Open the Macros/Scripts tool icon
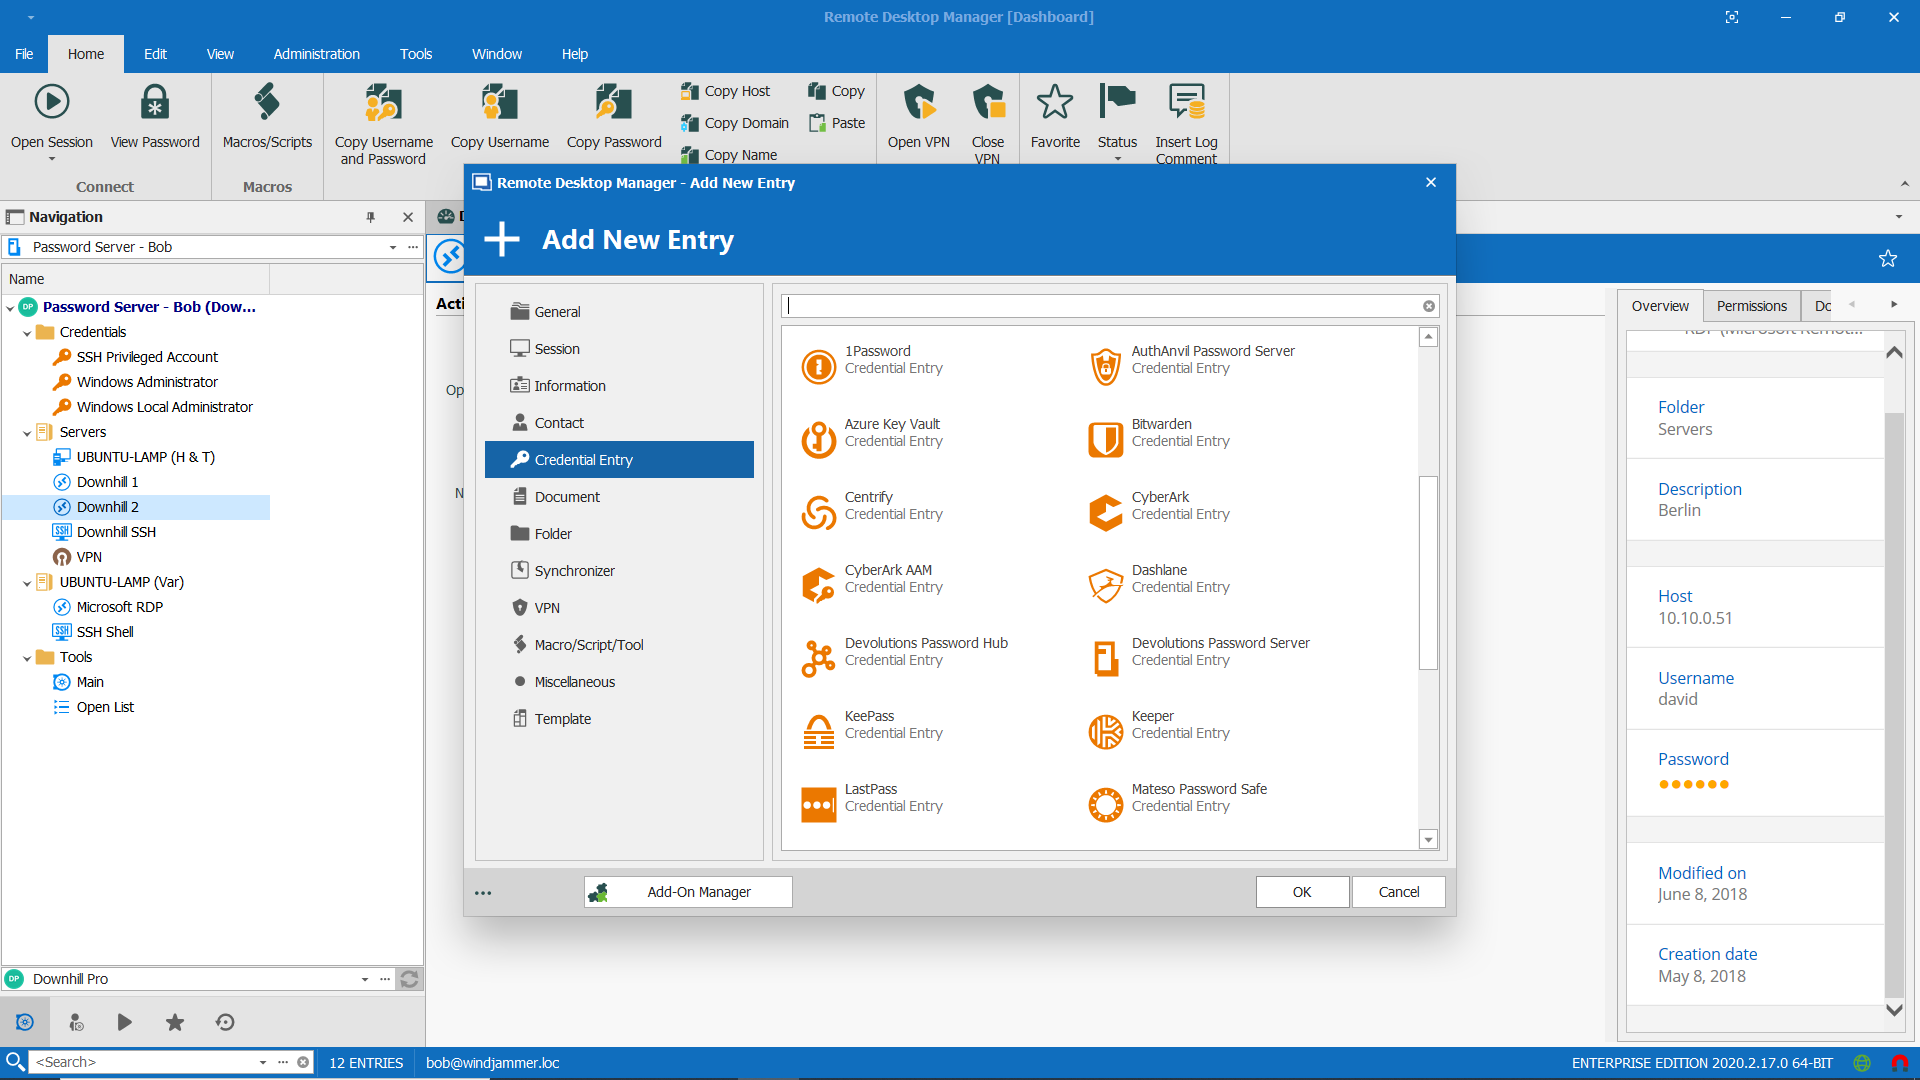1920x1080 pixels. click(x=267, y=102)
